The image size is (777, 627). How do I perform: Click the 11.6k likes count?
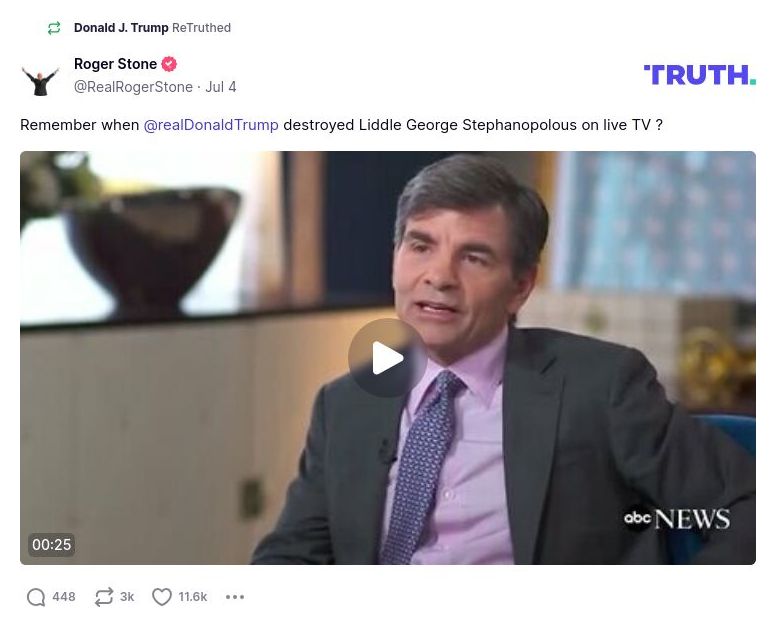tap(193, 597)
